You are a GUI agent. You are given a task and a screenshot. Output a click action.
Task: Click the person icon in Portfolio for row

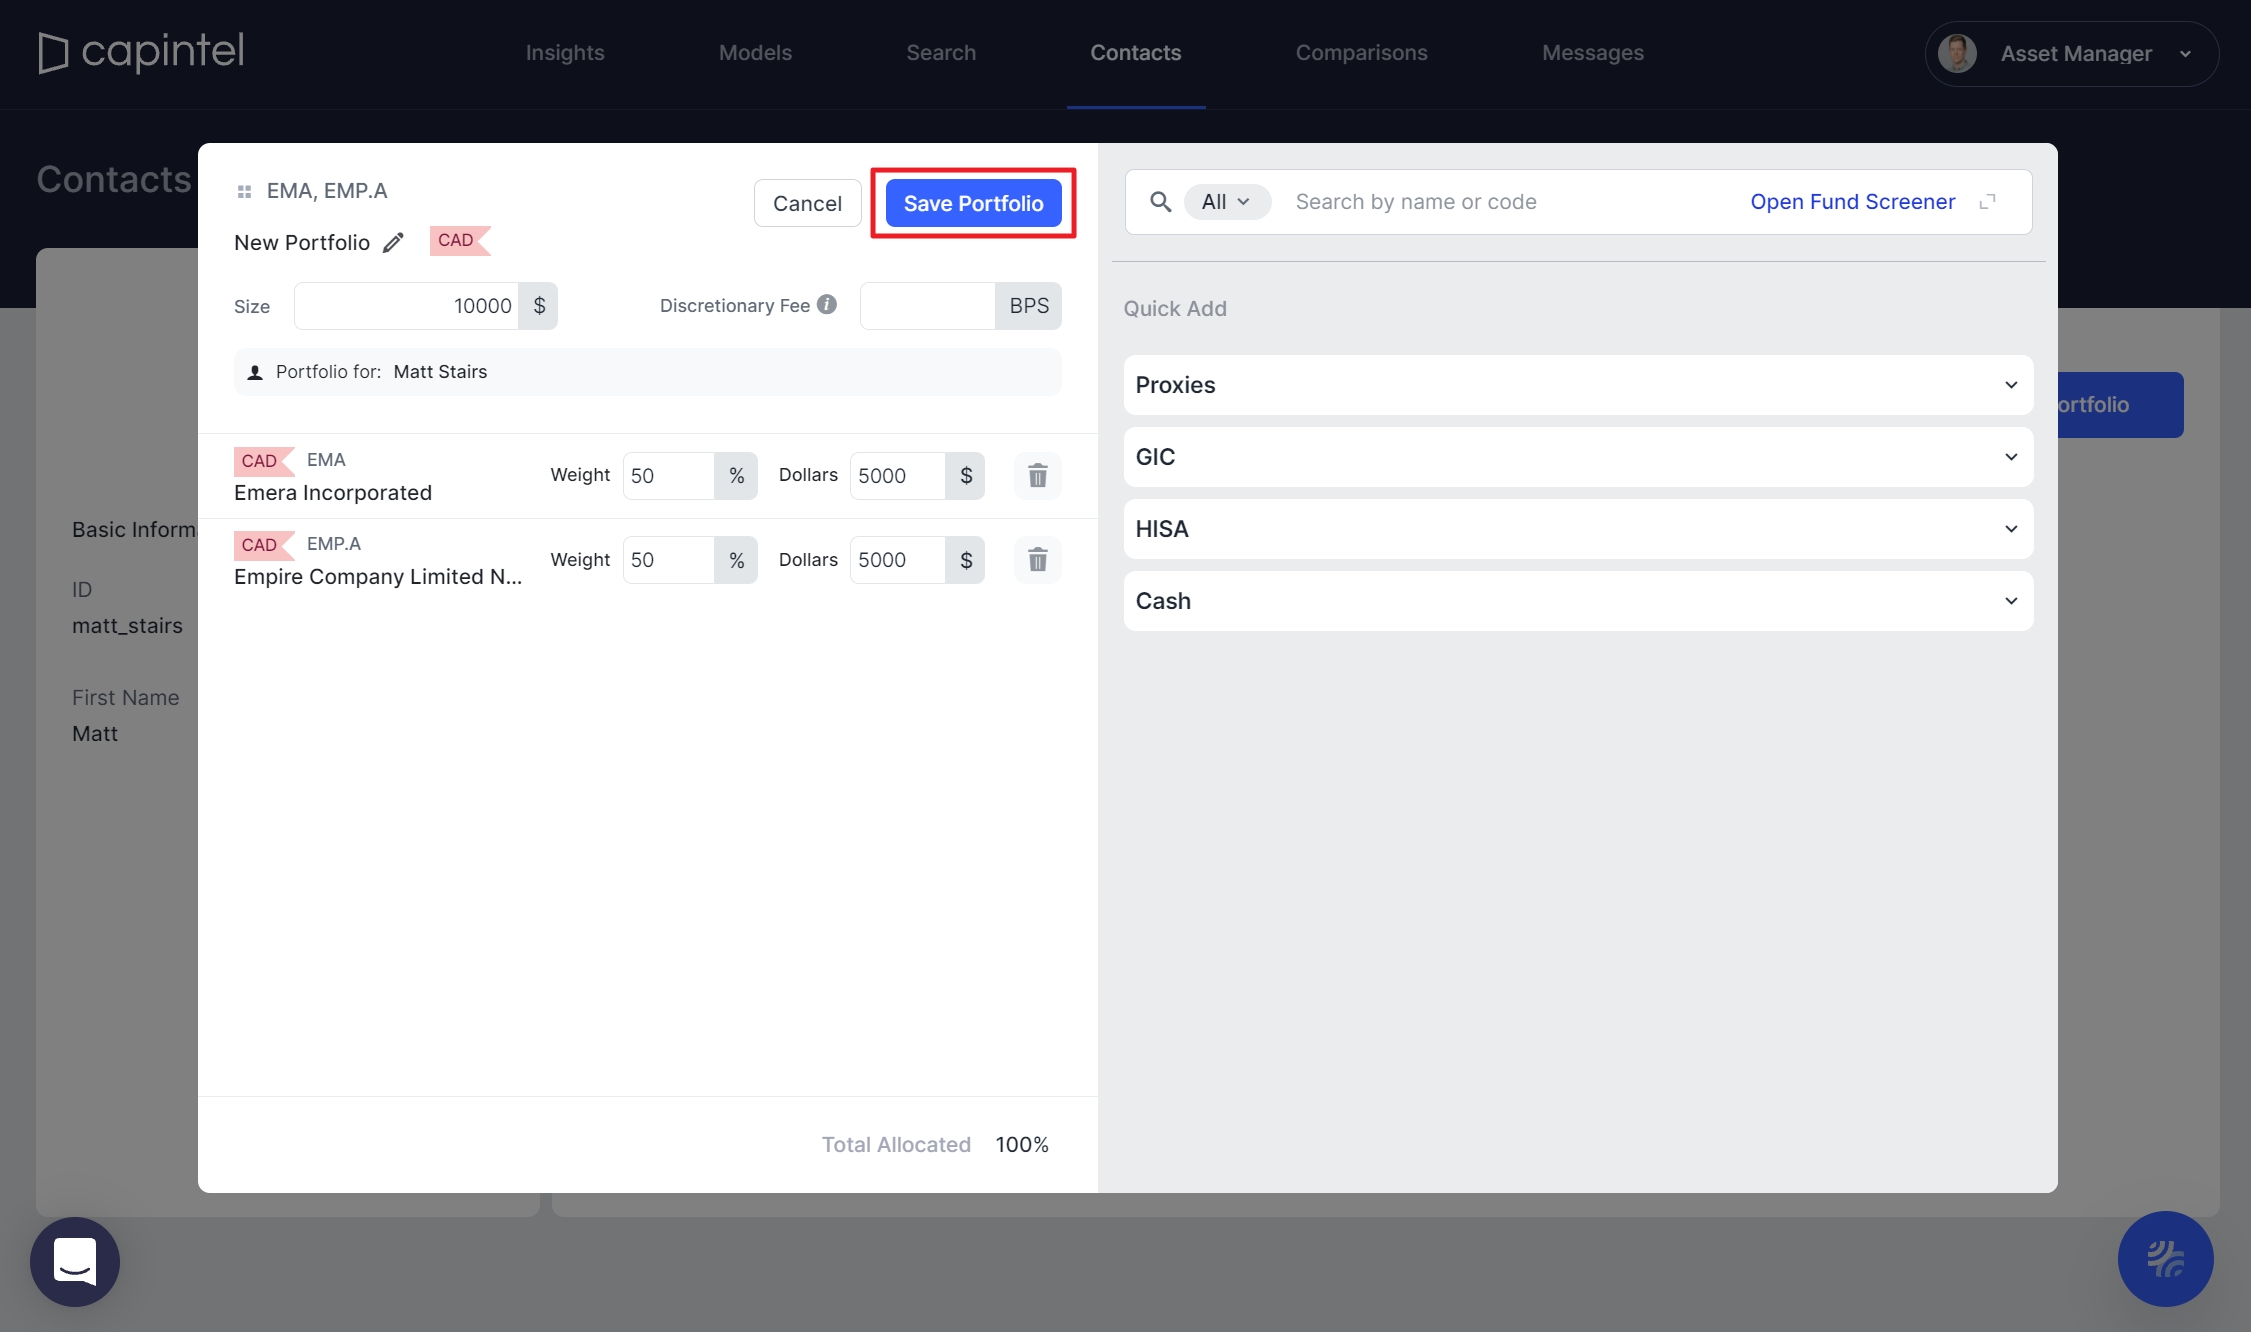point(255,372)
